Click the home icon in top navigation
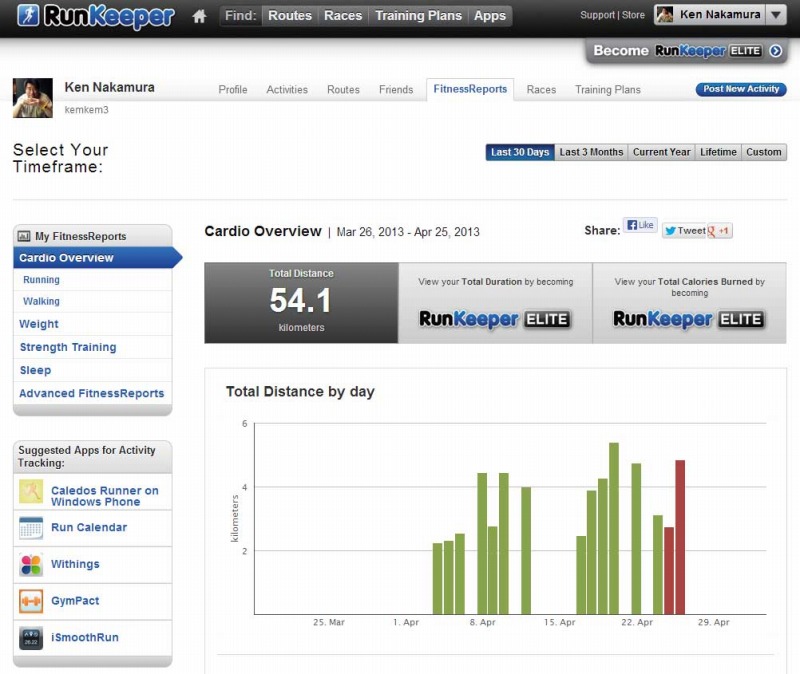Image resolution: width=800 pixels, height=674 pixels. (199, 16)
